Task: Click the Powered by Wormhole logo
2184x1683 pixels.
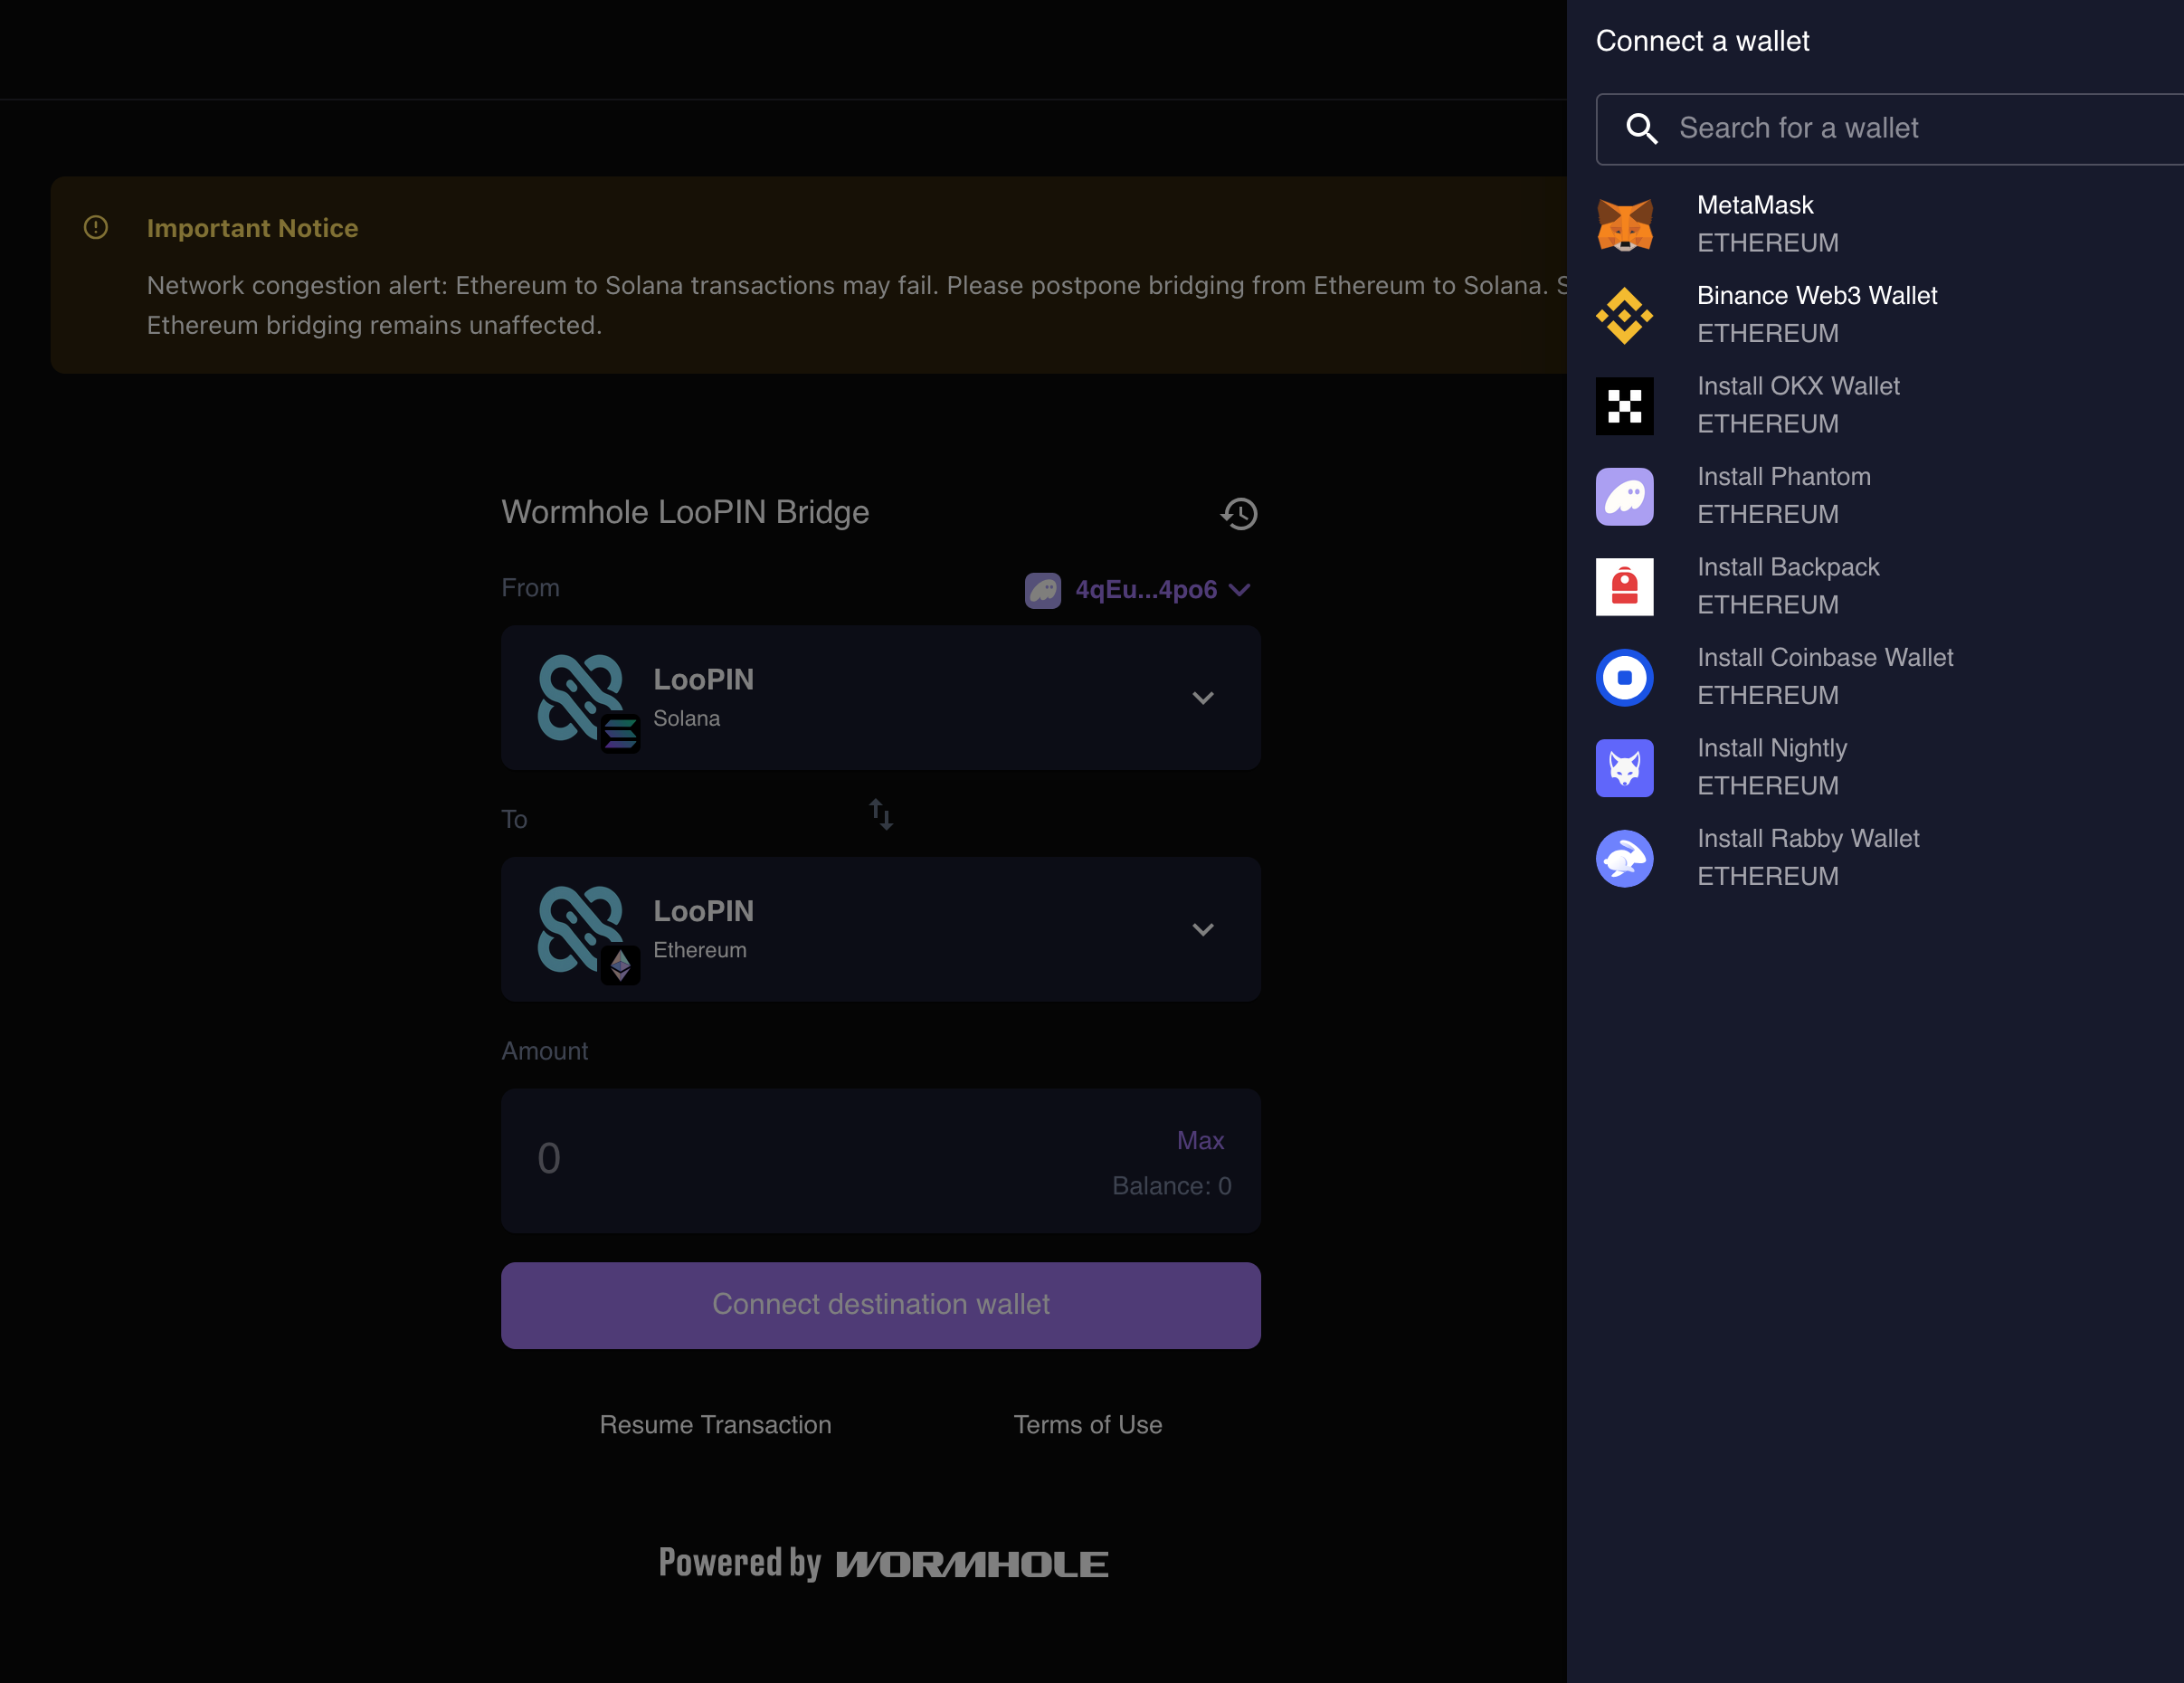Action: 882,1562
